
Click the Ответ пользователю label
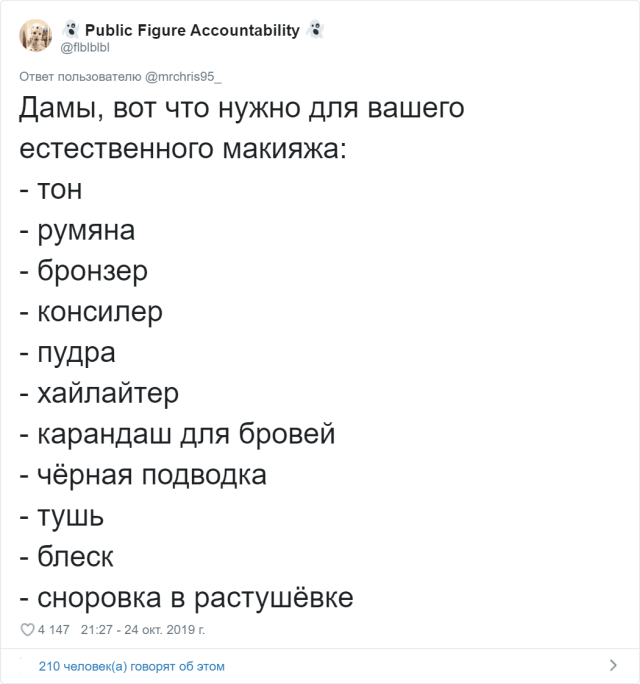80,77
